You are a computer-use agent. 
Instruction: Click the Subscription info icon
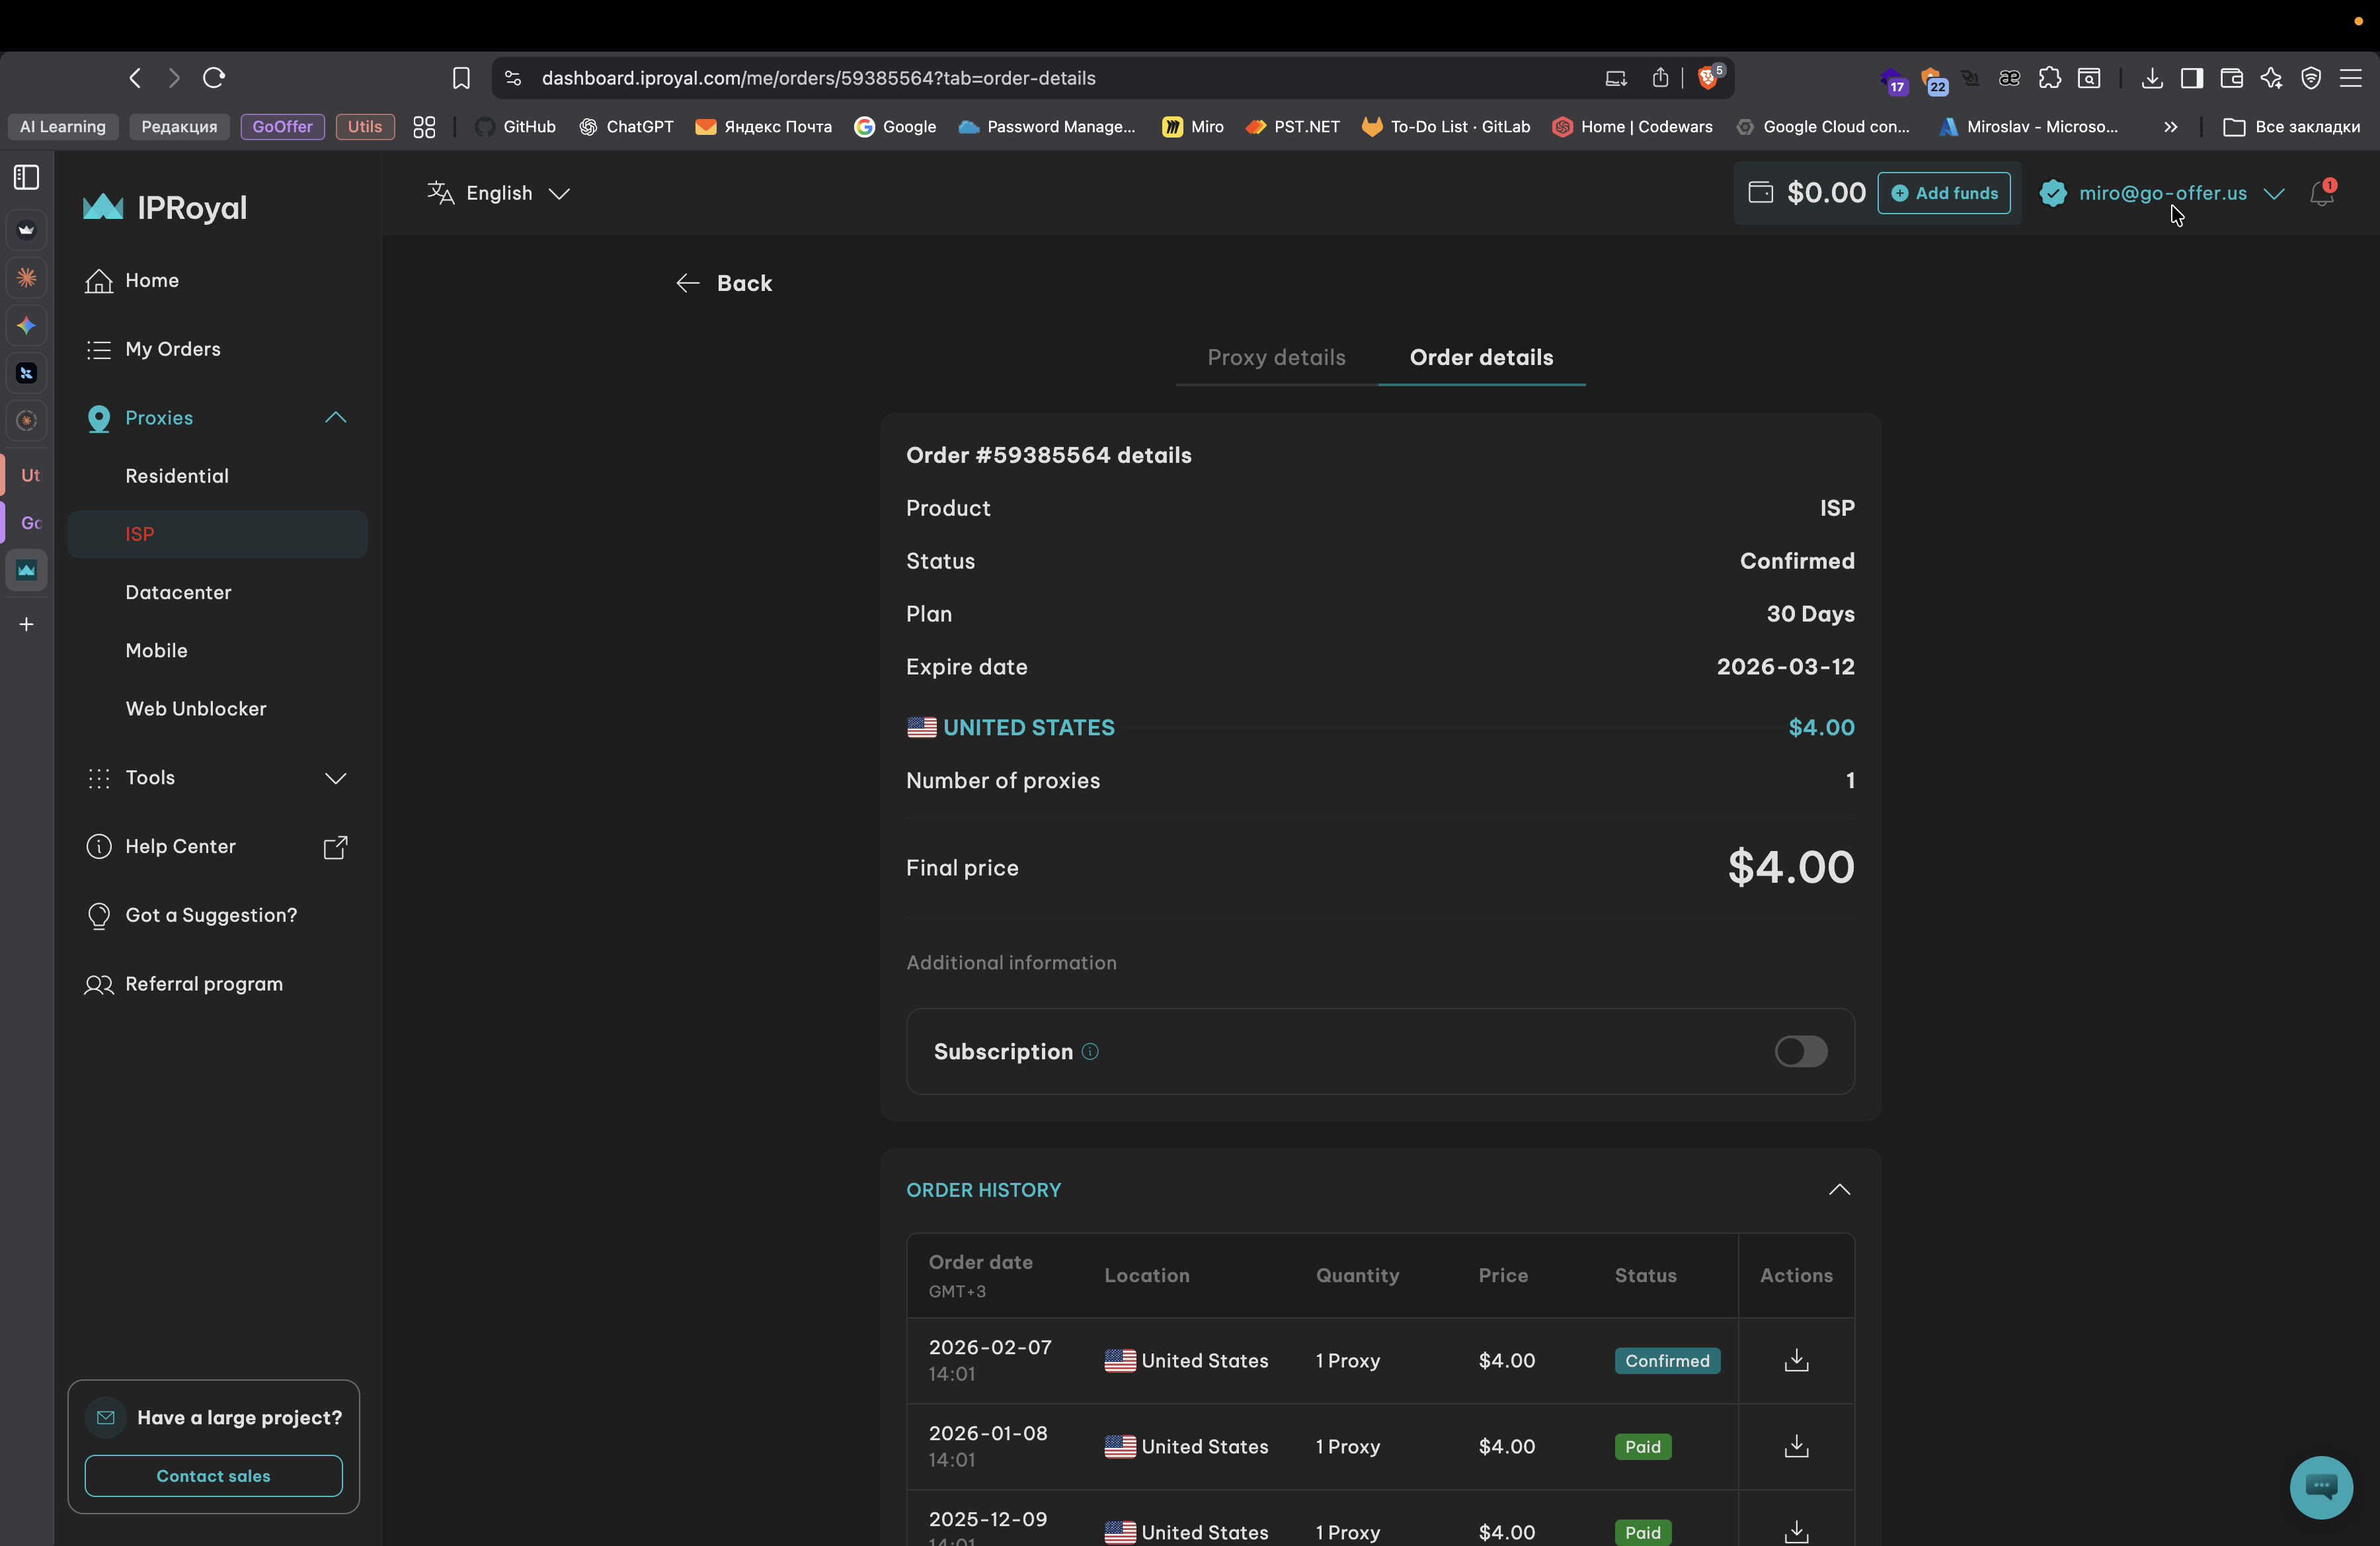1090,1051
